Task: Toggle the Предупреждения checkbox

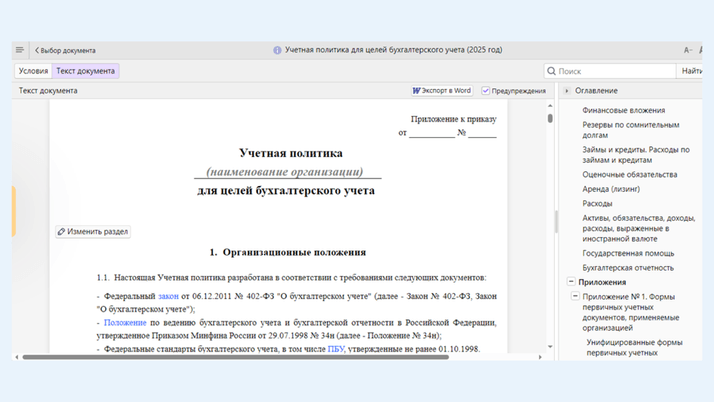Action: coord(486,91)
